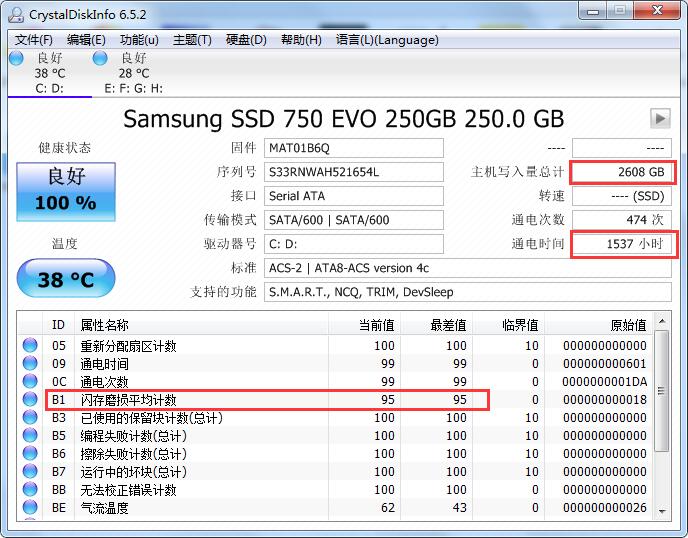This screenshot has width=688, height=538.
Task: Click raw value 000000000601
Action: 605,364
